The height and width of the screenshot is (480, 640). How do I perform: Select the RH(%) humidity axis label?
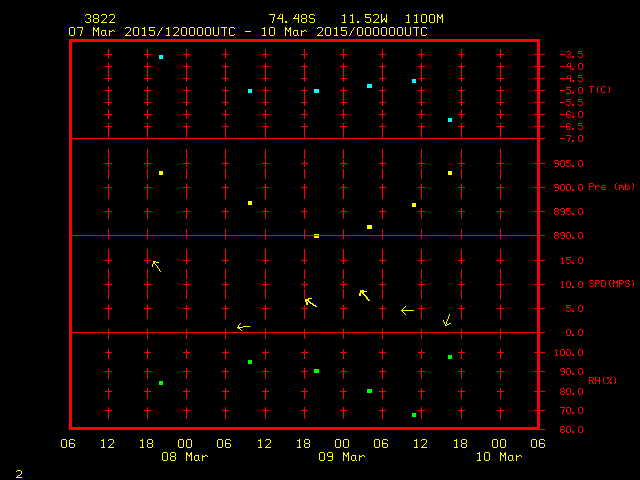click(600, 380)
